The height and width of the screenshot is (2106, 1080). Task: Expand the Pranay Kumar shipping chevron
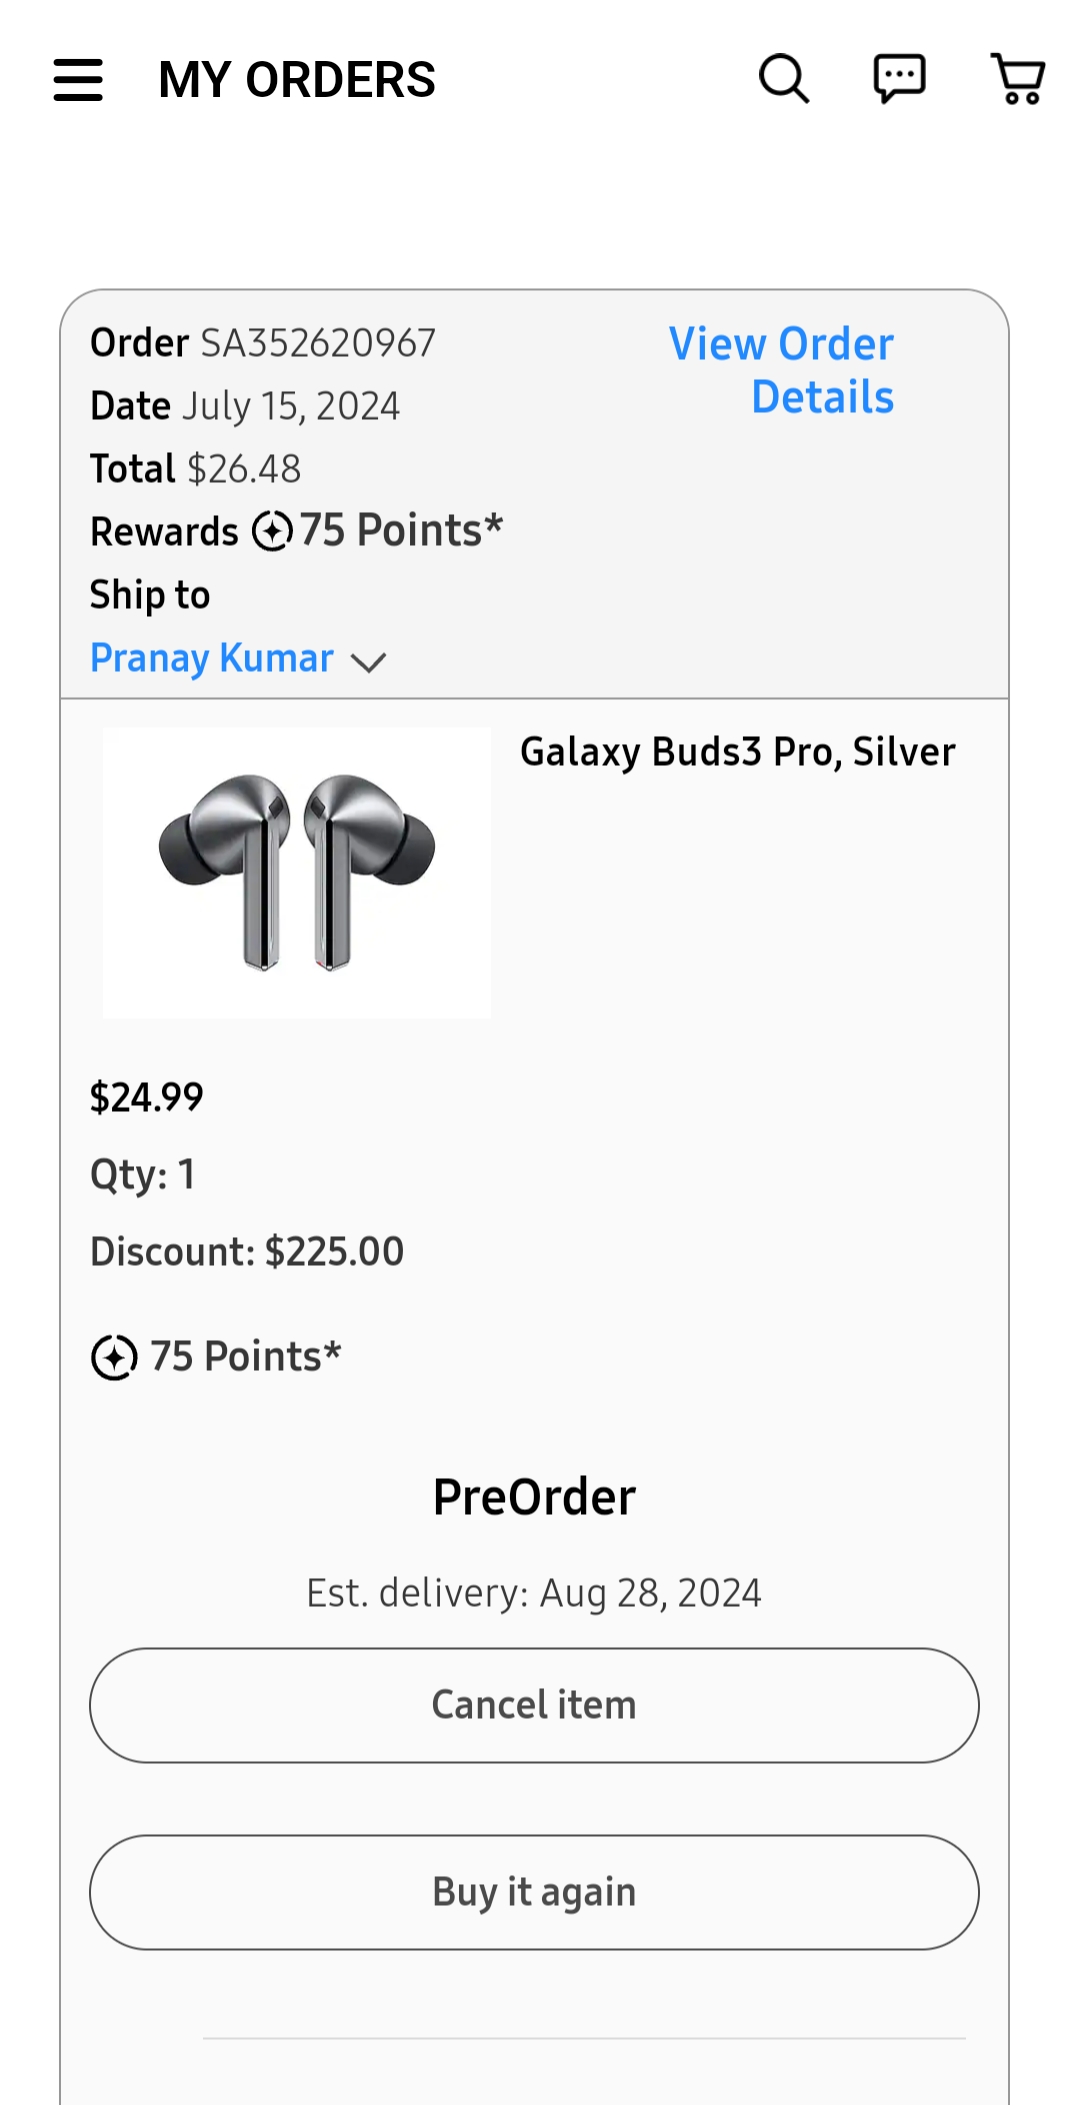point(369,662)
